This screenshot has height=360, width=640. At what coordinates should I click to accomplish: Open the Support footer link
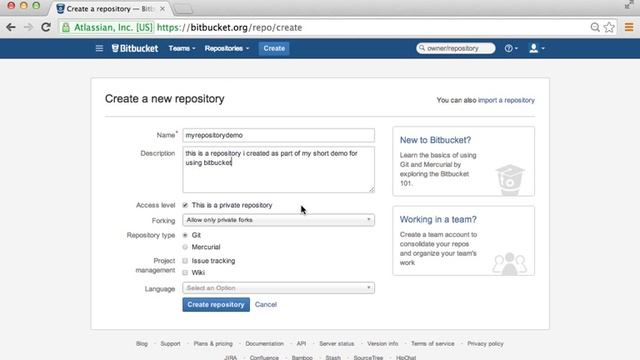pos(170,344)
